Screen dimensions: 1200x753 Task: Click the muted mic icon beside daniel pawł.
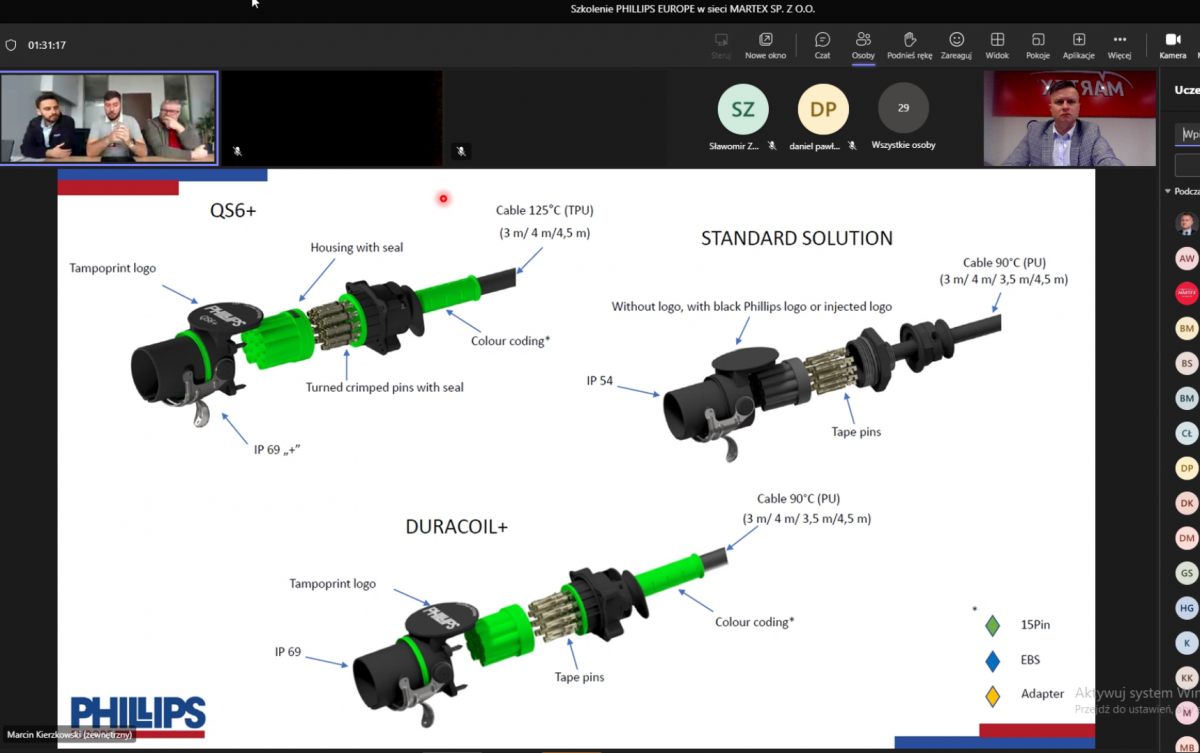[x=852, y=145]
